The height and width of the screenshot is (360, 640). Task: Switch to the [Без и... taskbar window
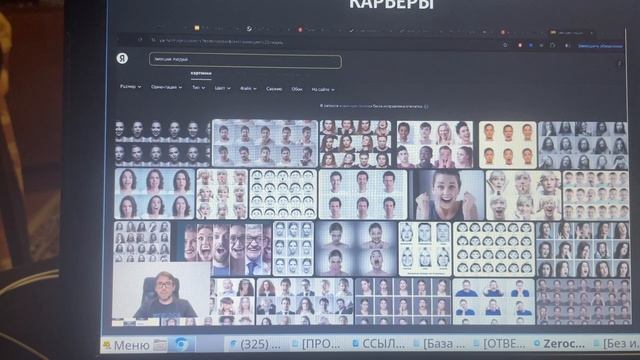click(x=616, y=344)
